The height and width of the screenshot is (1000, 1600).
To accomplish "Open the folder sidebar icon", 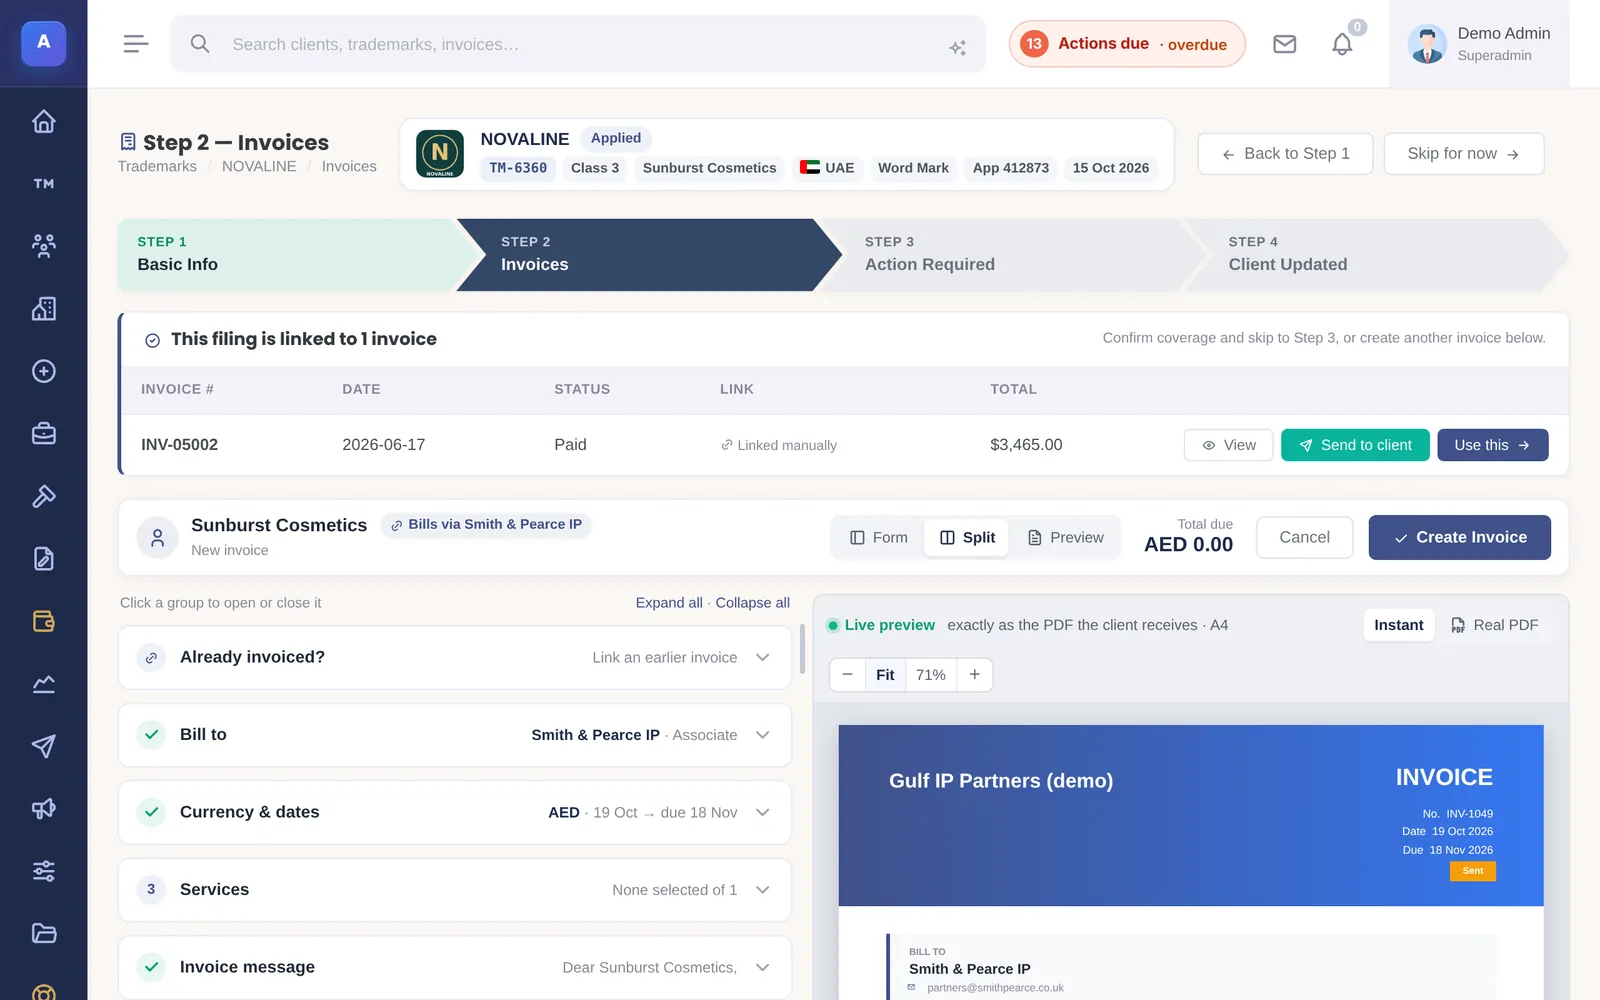I will point(43,934).
